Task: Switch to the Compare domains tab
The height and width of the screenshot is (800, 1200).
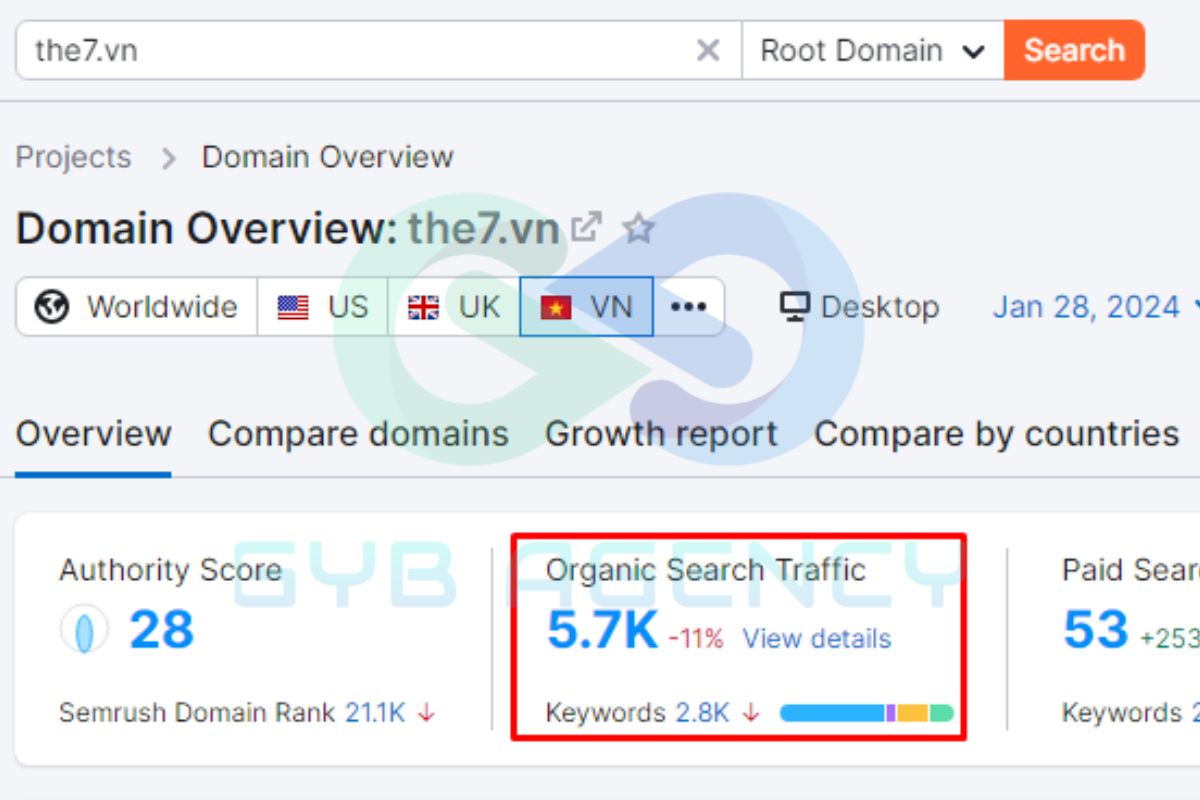Action: click(x=358, y=434)
